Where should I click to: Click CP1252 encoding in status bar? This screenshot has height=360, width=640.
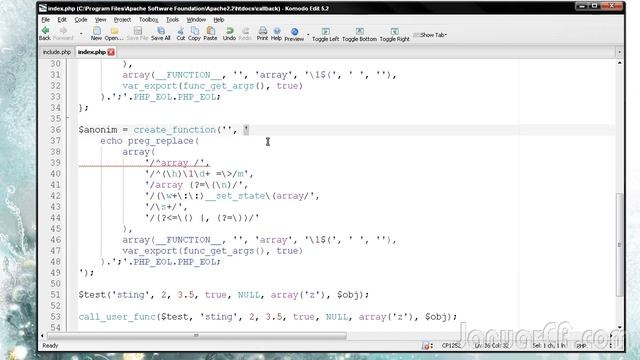click(451, 346)
